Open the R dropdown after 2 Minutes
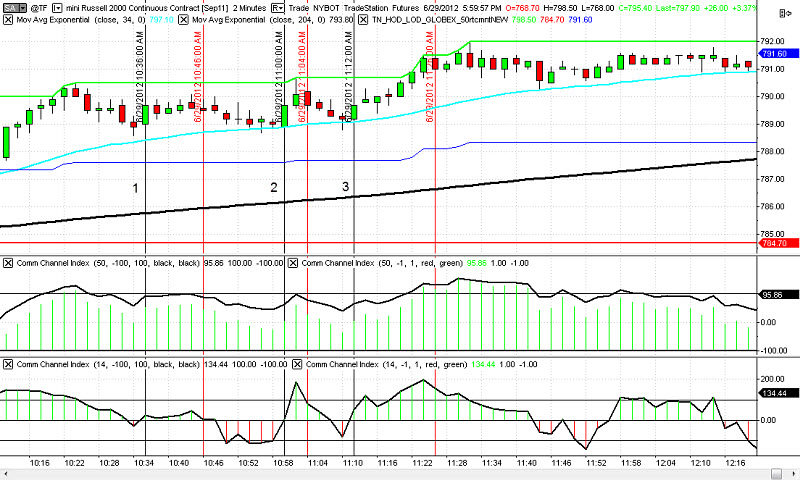The height and width of the screenshot is (480, 800). [278, 8]
